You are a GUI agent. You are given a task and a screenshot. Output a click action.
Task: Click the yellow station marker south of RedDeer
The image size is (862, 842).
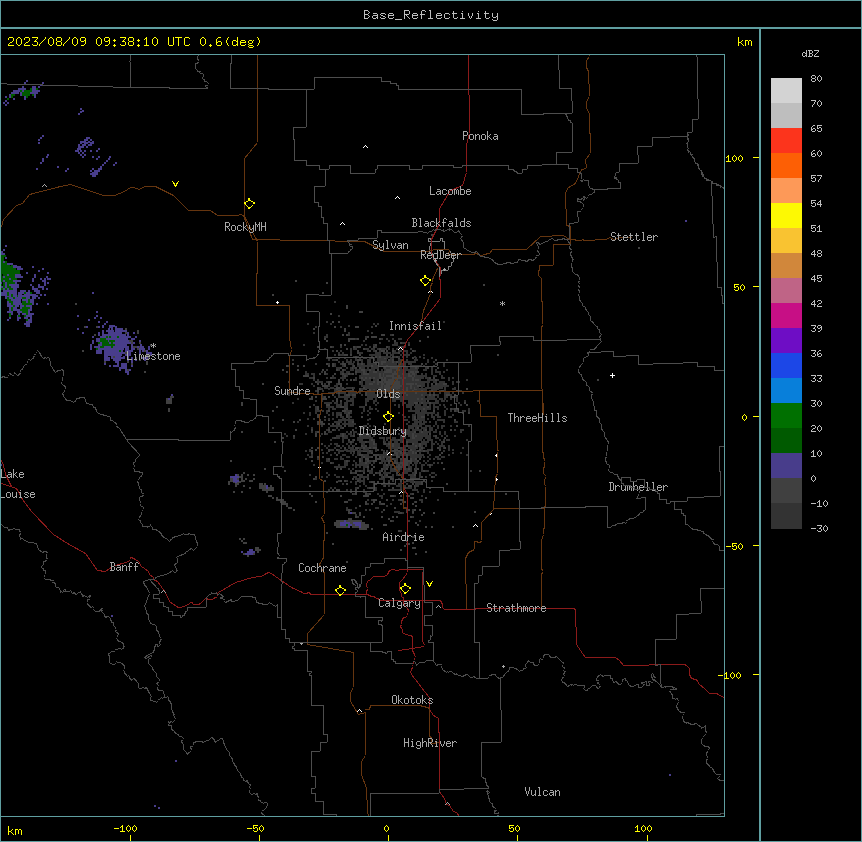[425, 281]
